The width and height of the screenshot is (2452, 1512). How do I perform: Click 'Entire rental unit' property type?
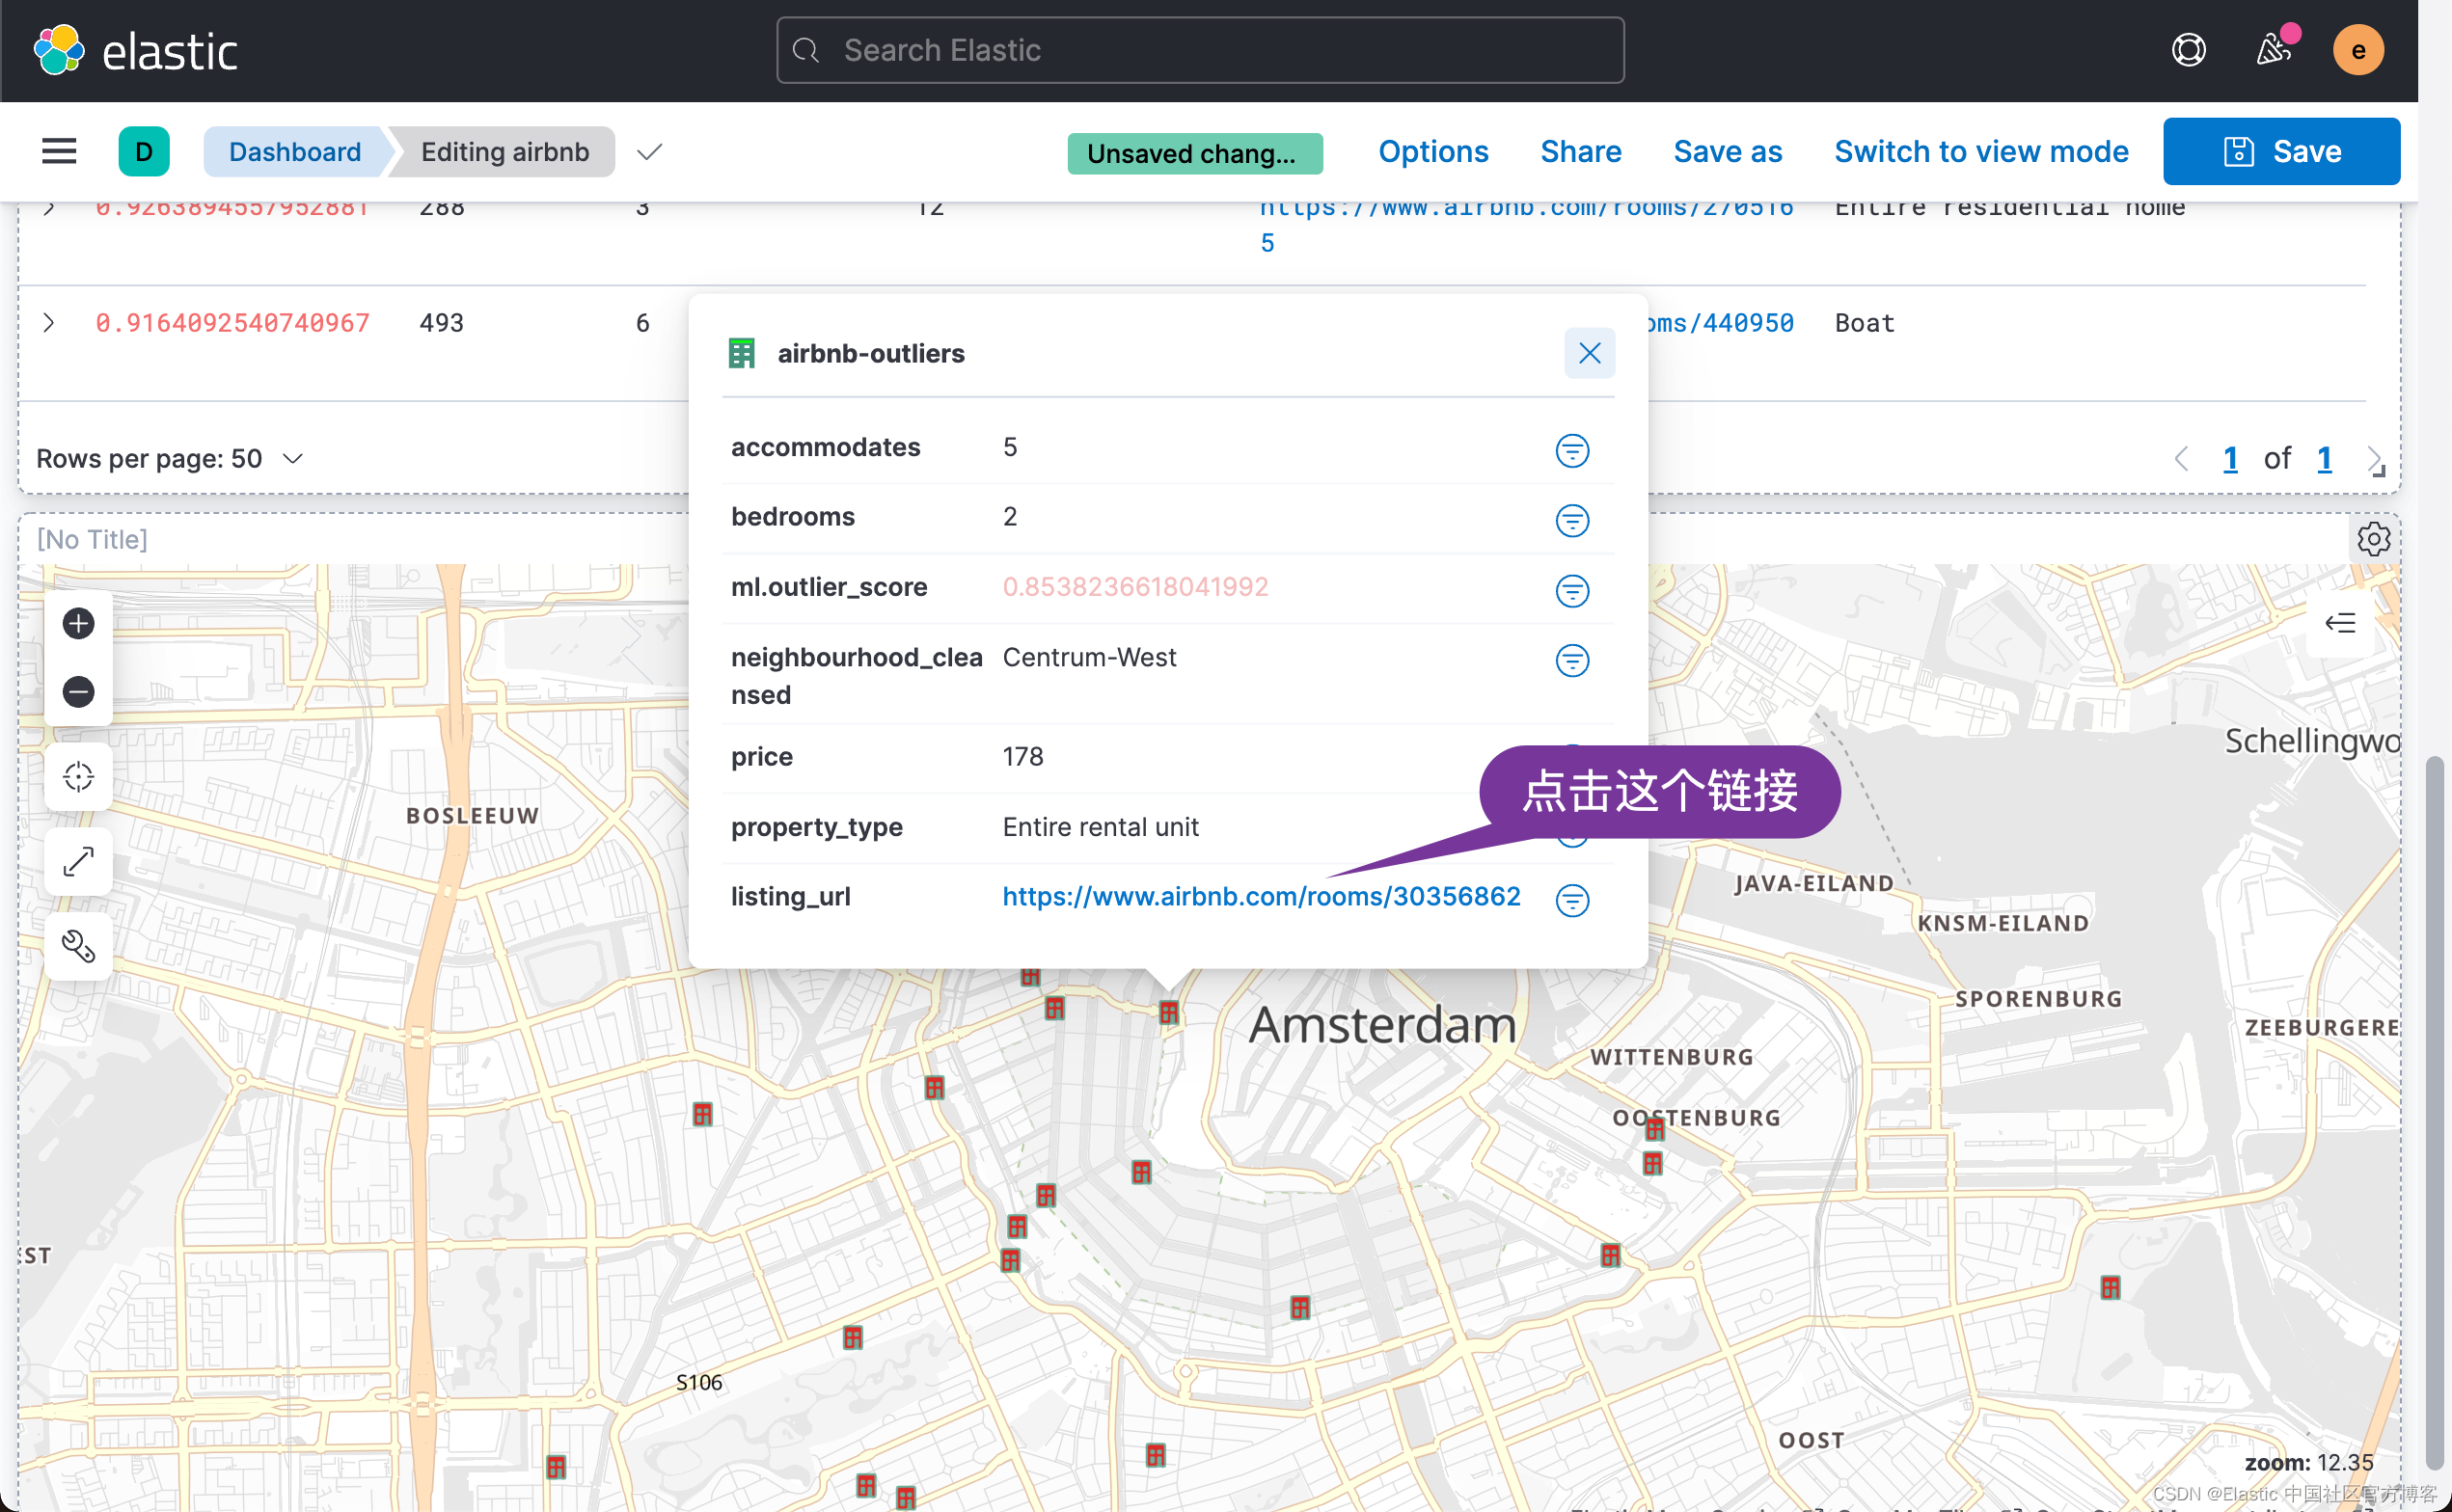click(1100, 827)
